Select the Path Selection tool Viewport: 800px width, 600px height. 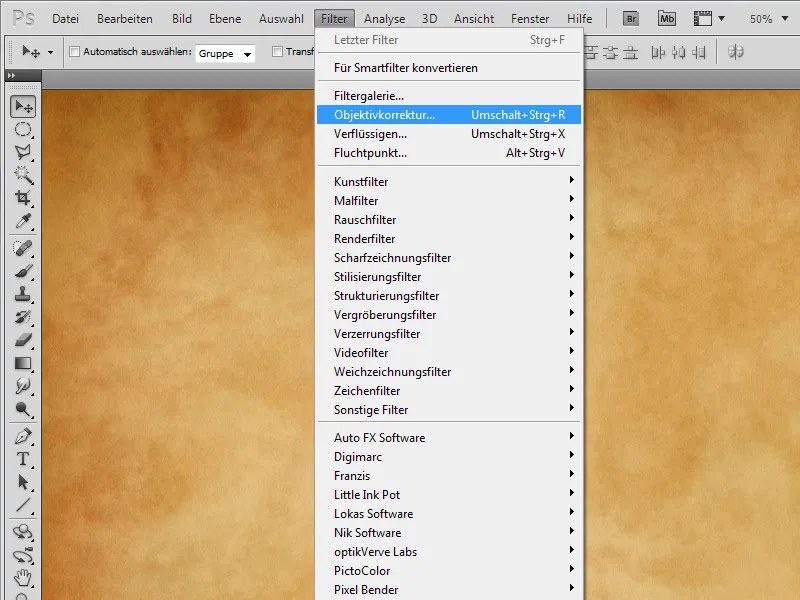coord(23,482)
